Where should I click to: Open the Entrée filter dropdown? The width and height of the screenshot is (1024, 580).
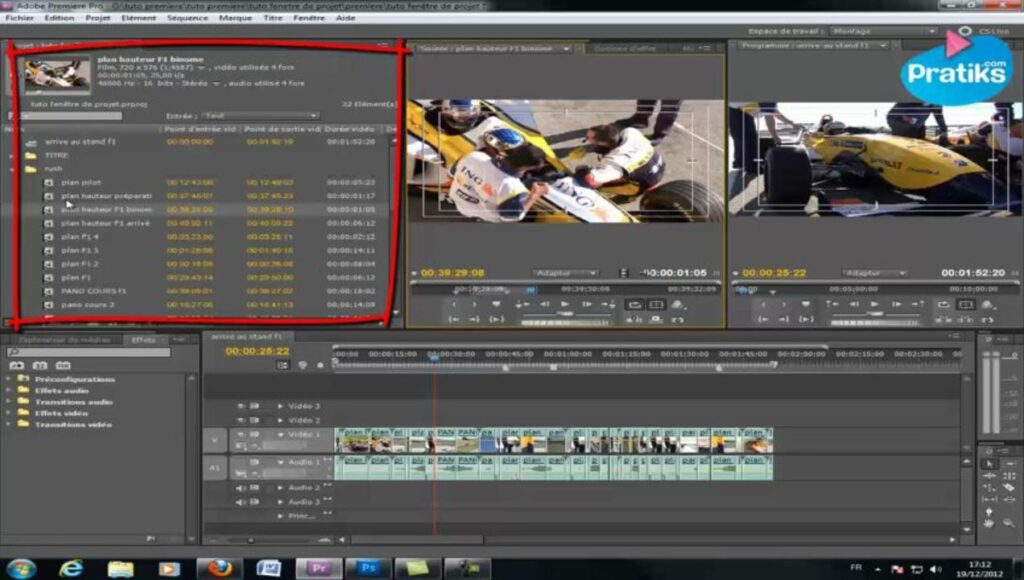click(260, 116)
